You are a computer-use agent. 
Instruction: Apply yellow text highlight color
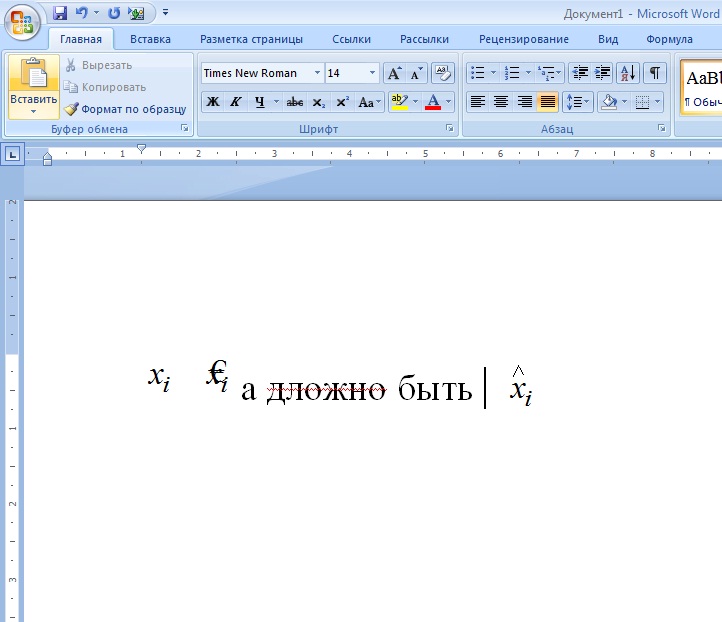pos(399,101)
